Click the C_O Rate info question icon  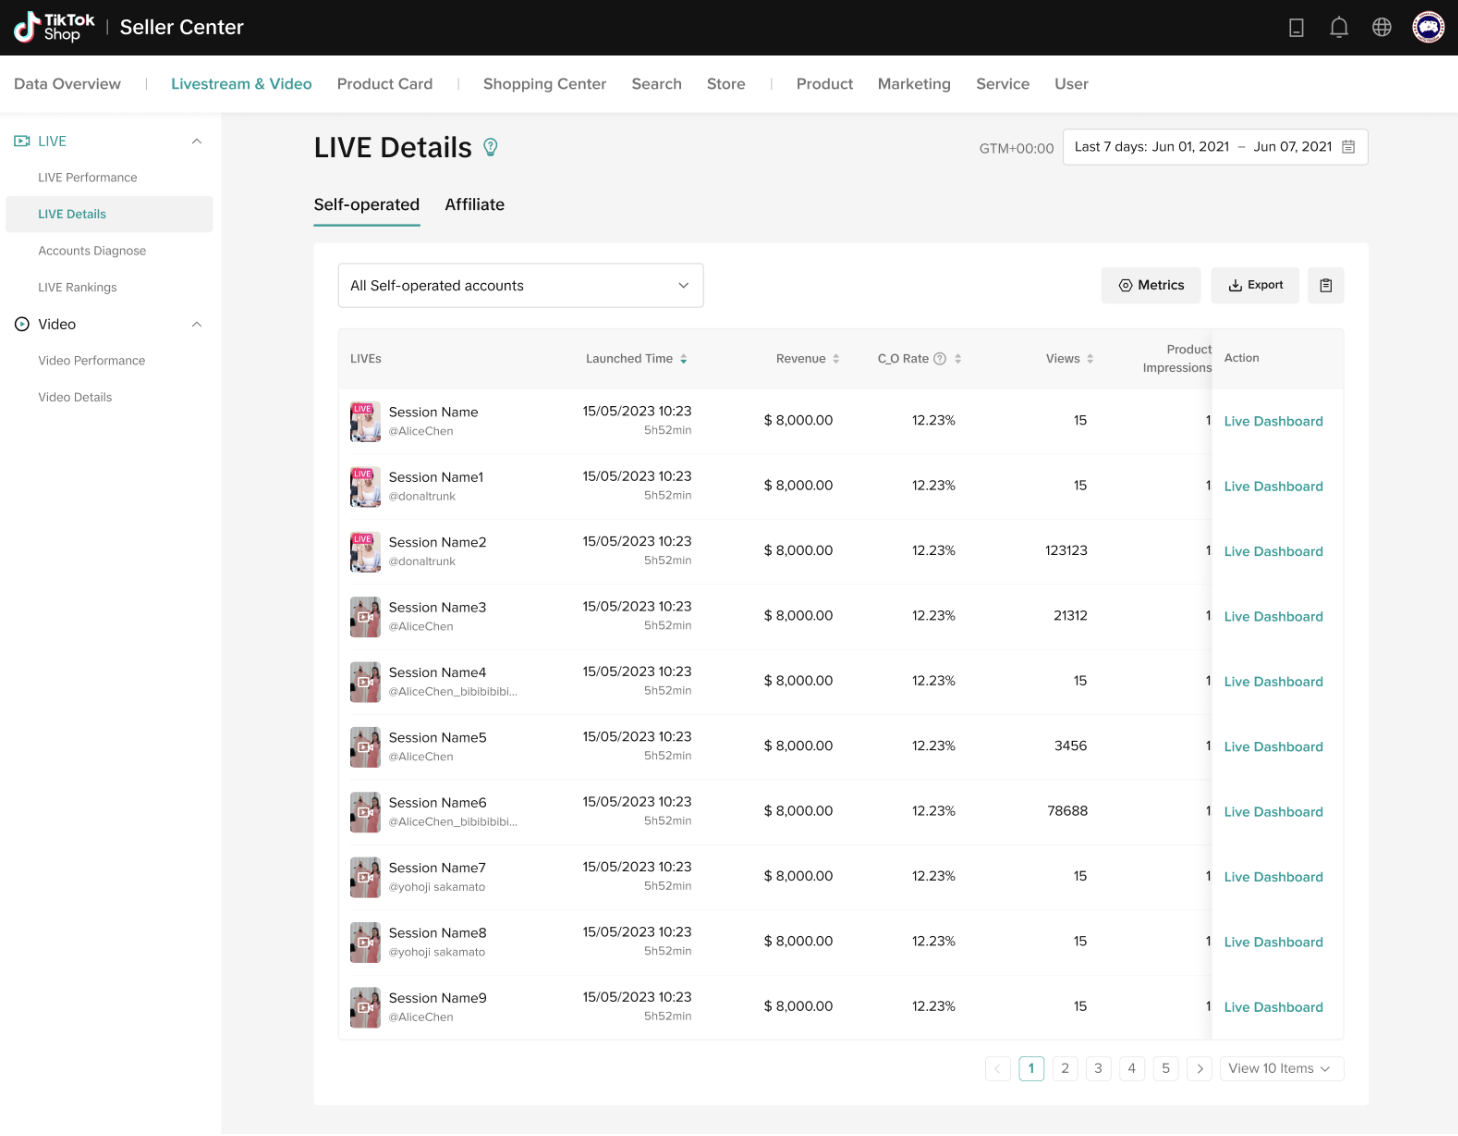pyautogui.click(x=939, y=359)
